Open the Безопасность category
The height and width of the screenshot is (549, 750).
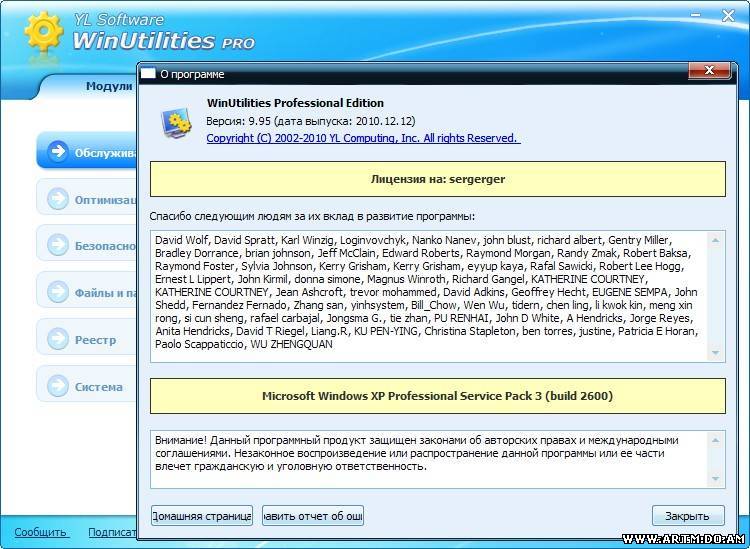tap(87, 244)
